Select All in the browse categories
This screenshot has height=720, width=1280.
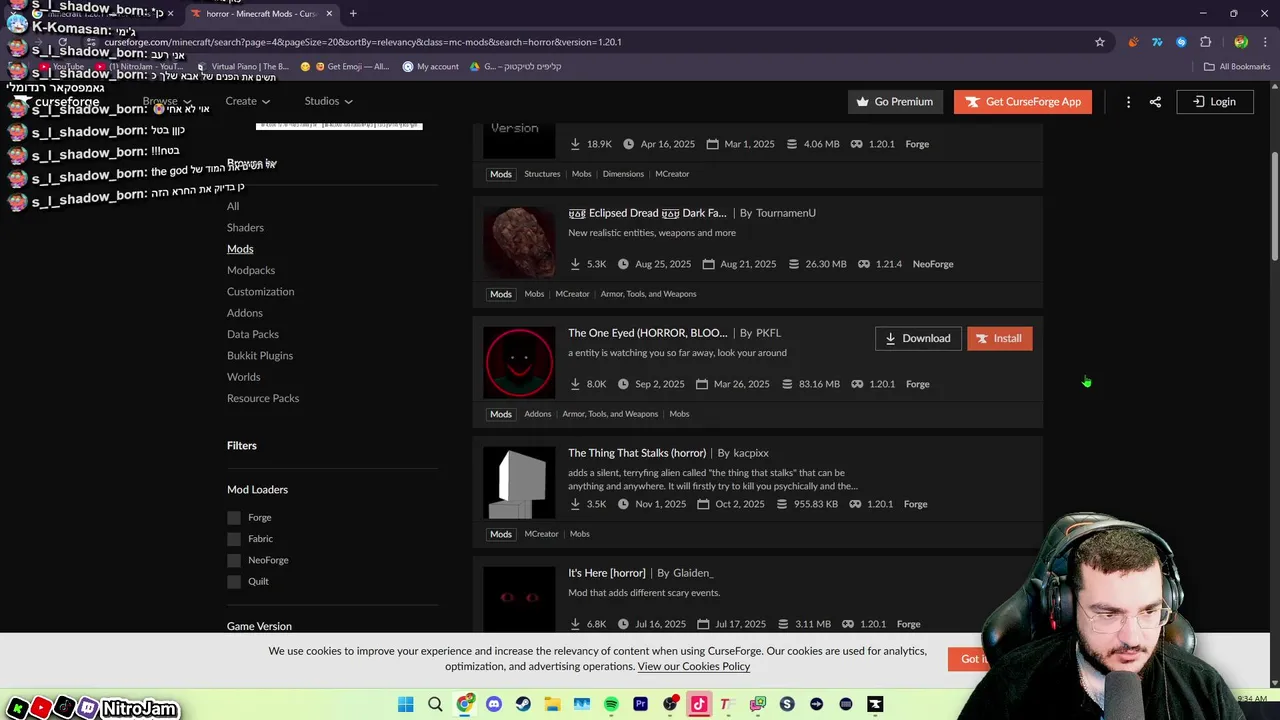233,206
